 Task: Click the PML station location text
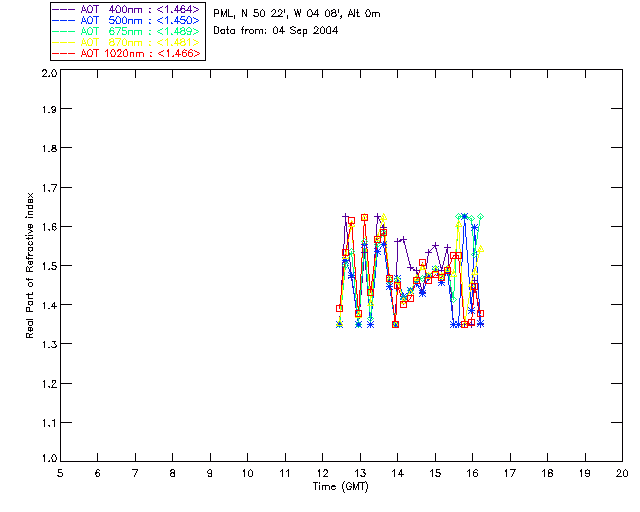[x=297, y=14]
